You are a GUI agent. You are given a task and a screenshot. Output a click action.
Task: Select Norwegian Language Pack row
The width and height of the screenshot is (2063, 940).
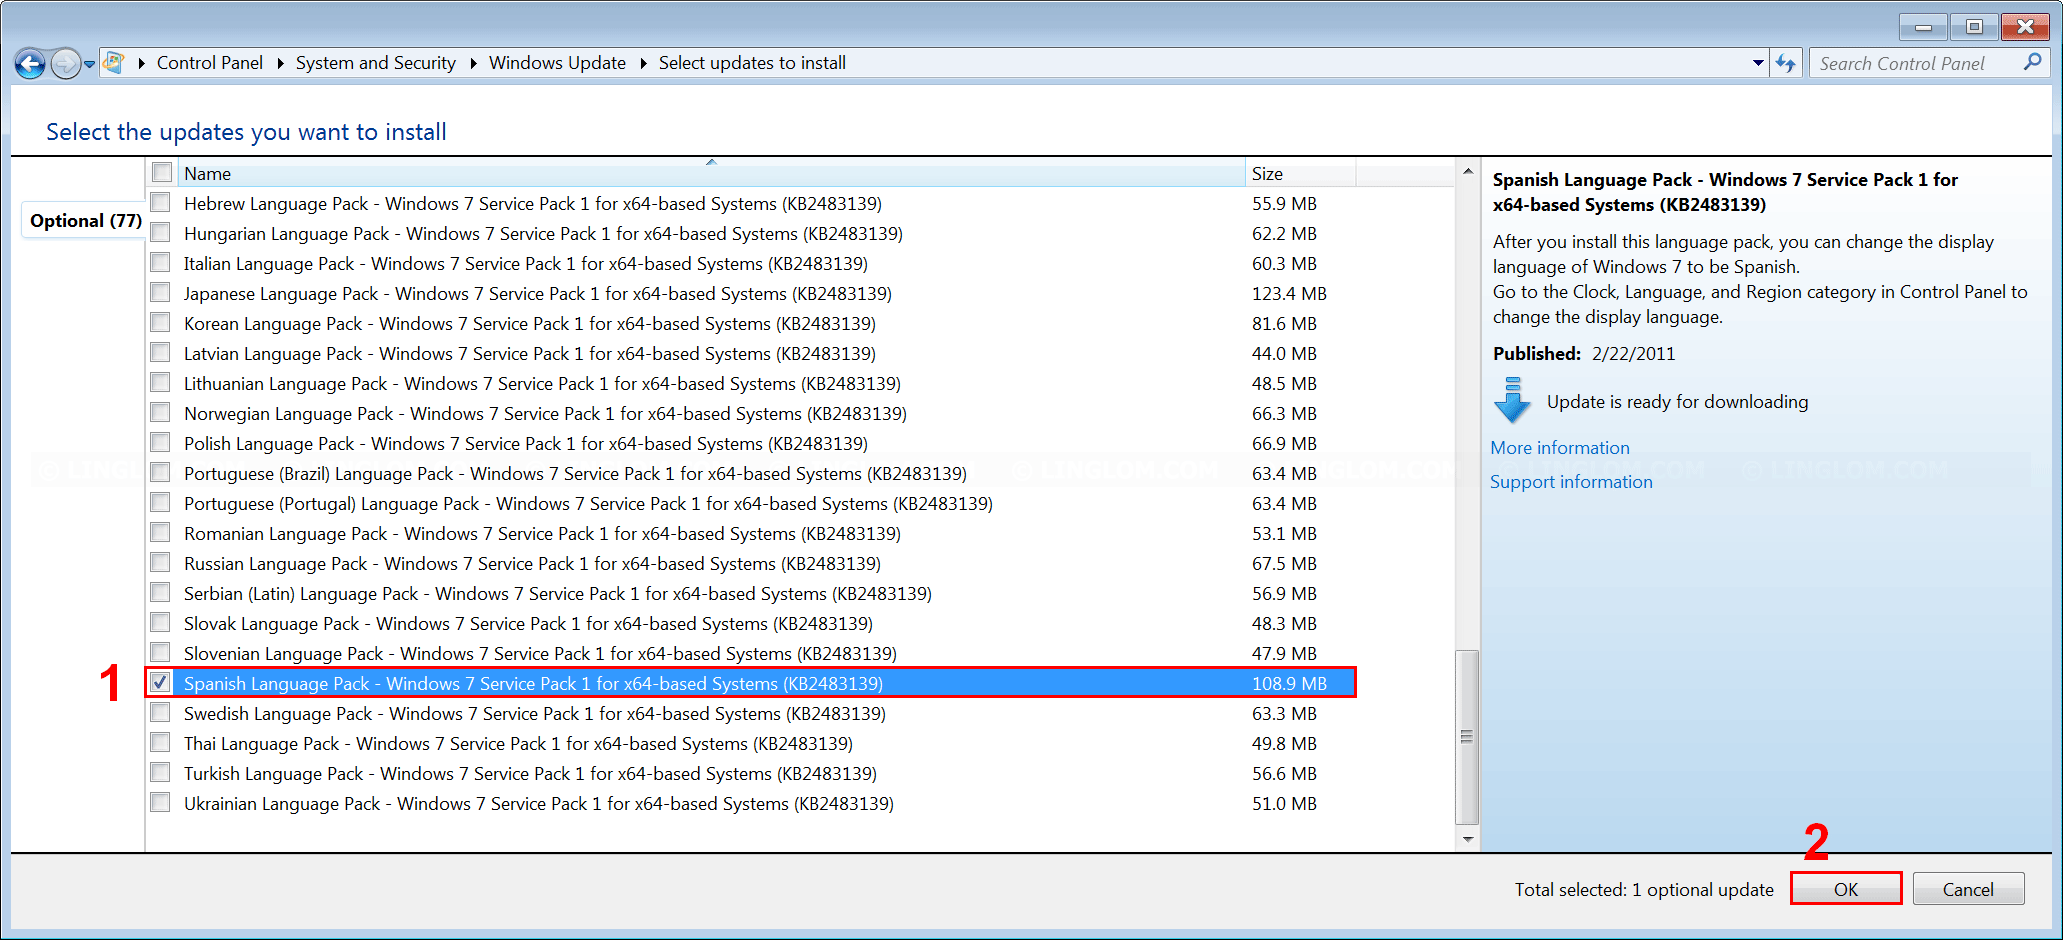[750, 414]
